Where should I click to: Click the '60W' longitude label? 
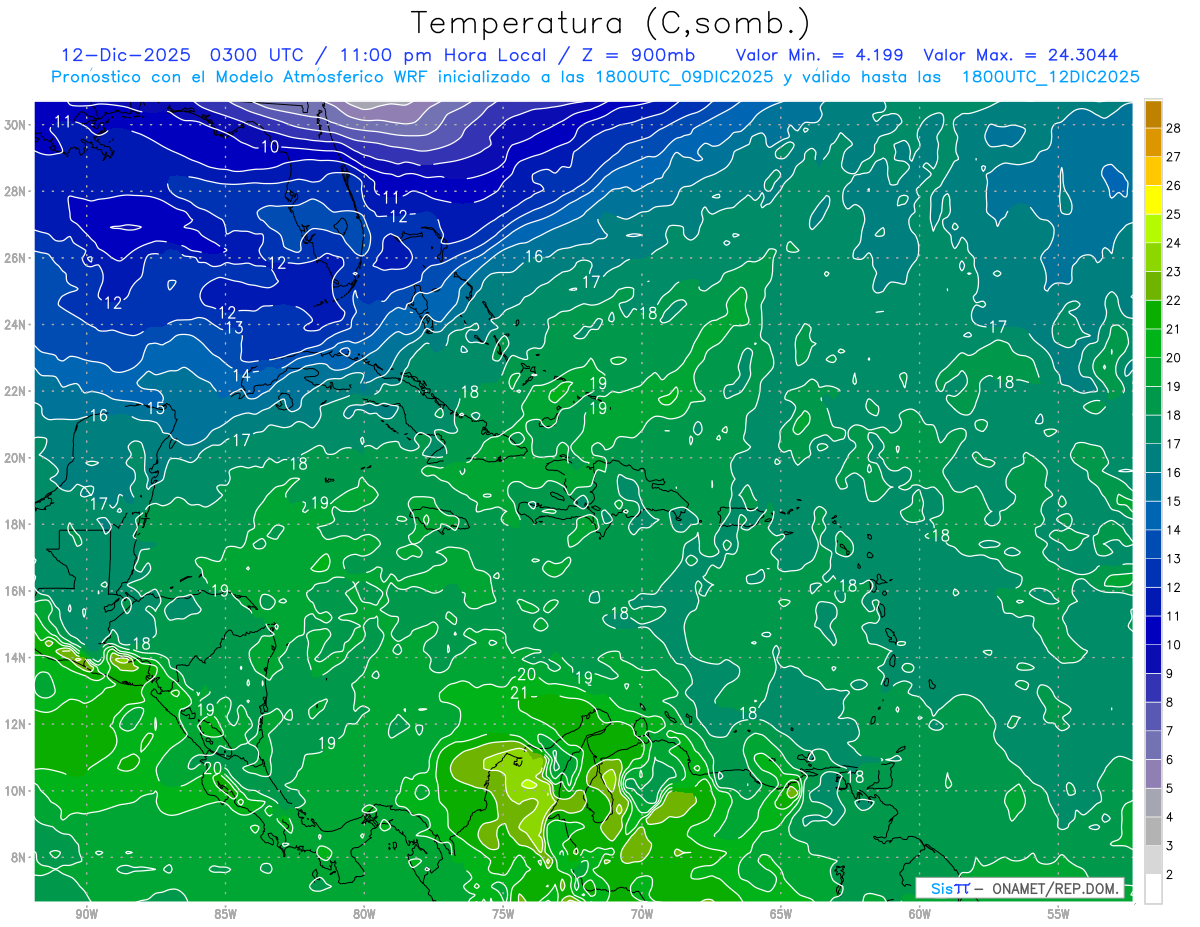click(x=920, y=915)
